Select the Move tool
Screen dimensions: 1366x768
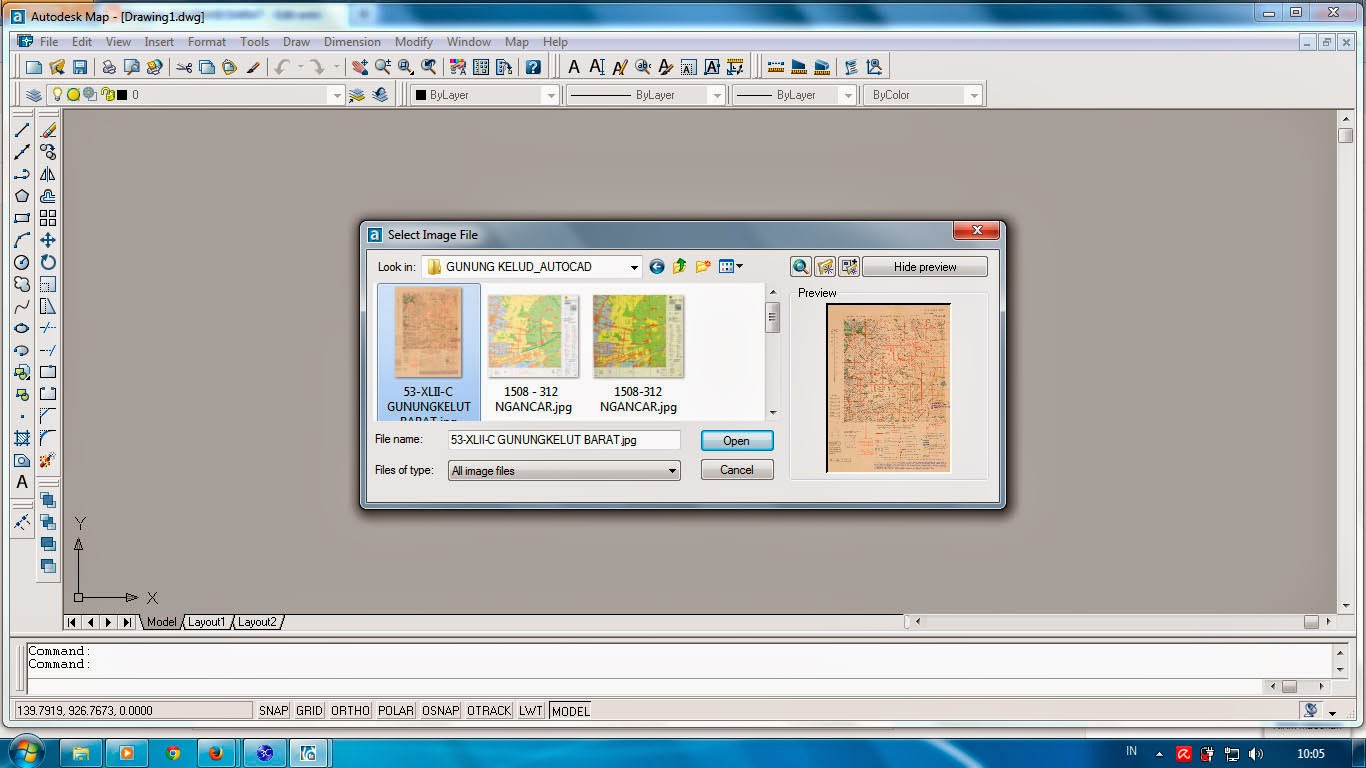click(x=48, y=240)
